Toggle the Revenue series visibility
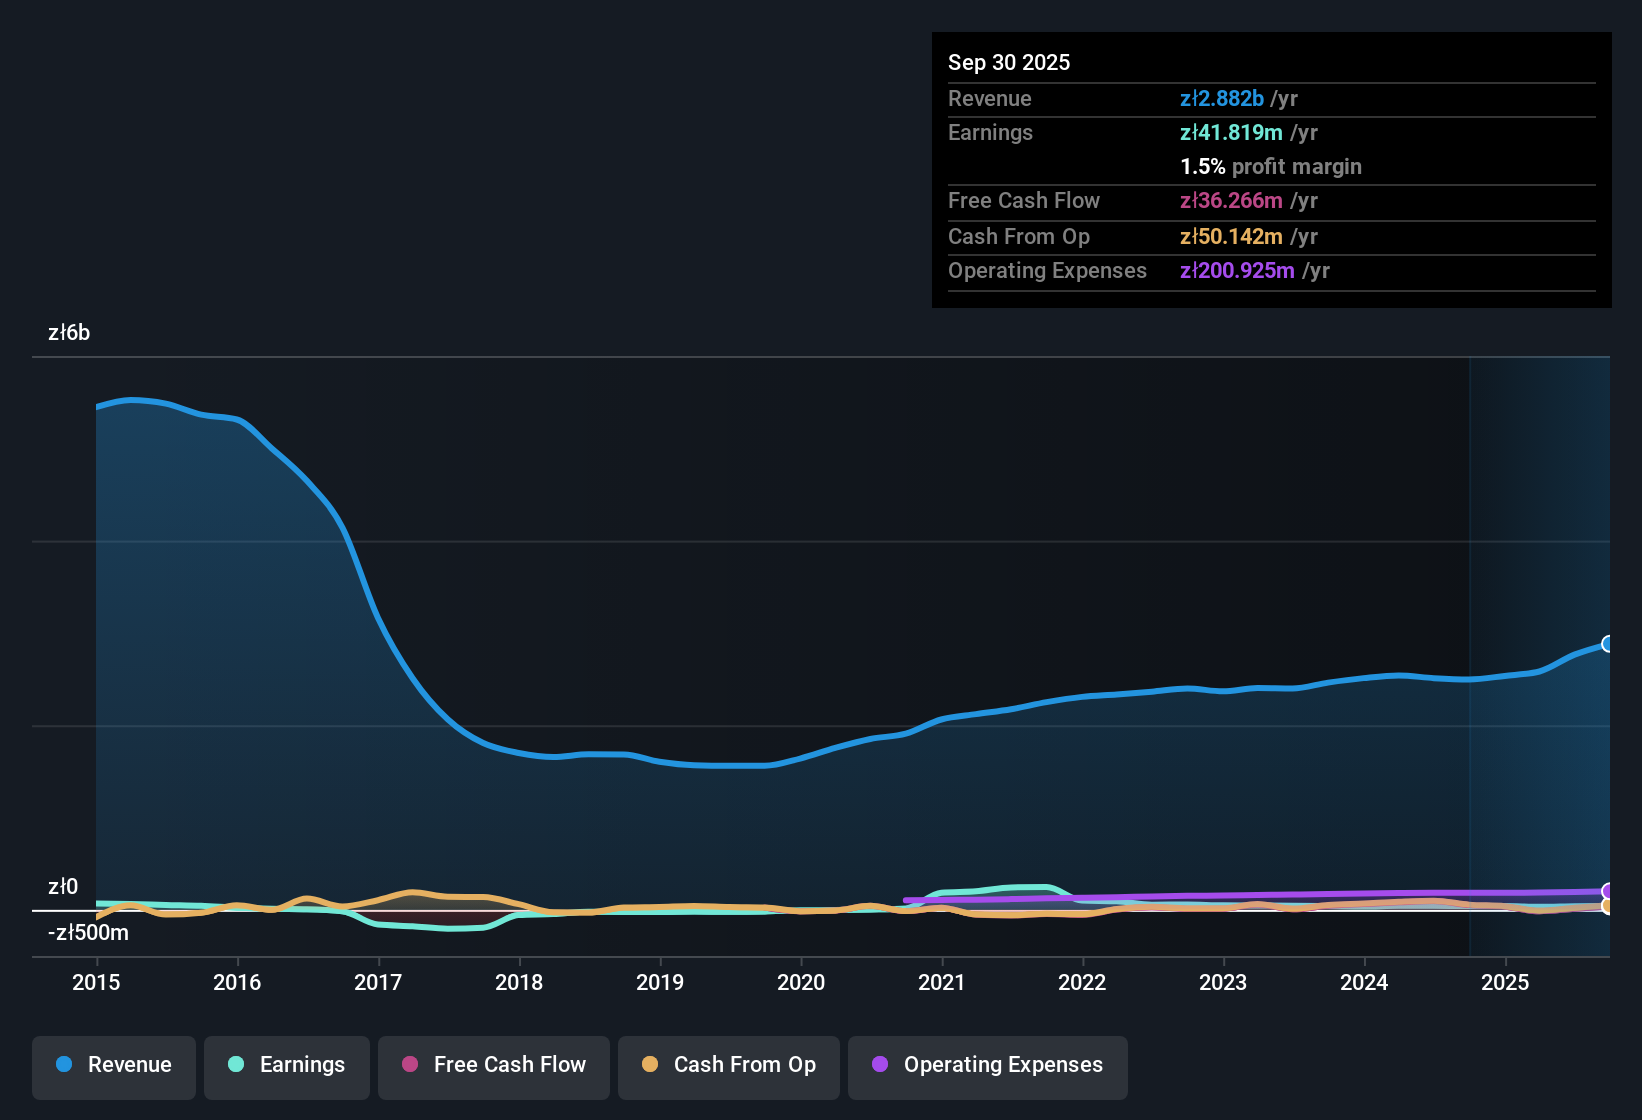1642x1120 pixels. pyautogui.click(x=113, y=1065)
